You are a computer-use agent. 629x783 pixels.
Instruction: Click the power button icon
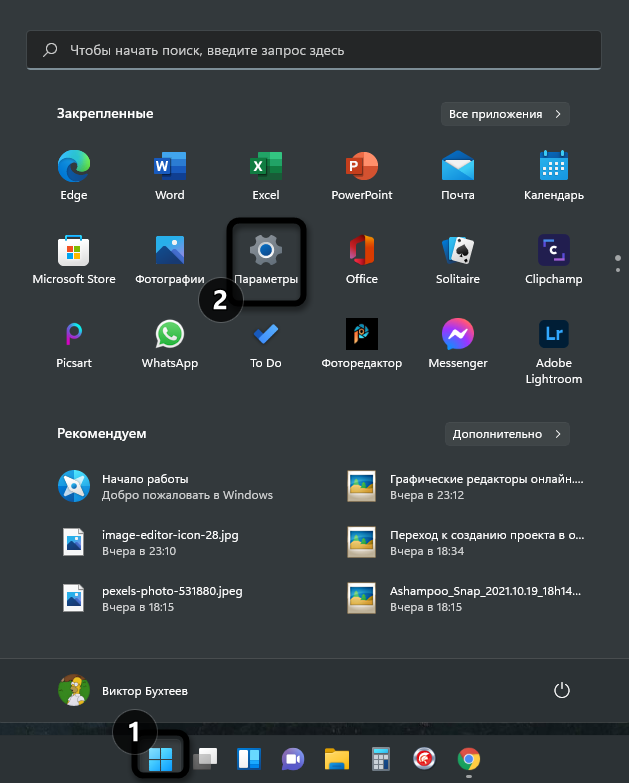(562, 691)
